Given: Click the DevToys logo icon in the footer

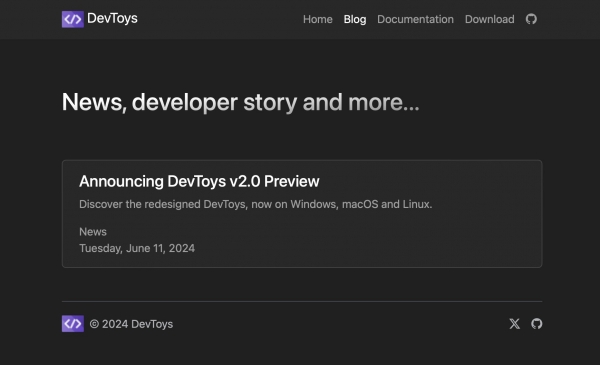Looking at the screenshot, I should pyautogui.click(x=73, y=324).
